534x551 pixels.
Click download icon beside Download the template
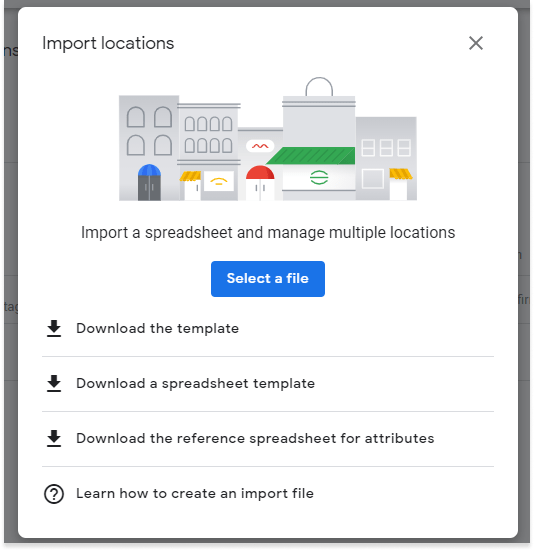[x=54, y=329]
